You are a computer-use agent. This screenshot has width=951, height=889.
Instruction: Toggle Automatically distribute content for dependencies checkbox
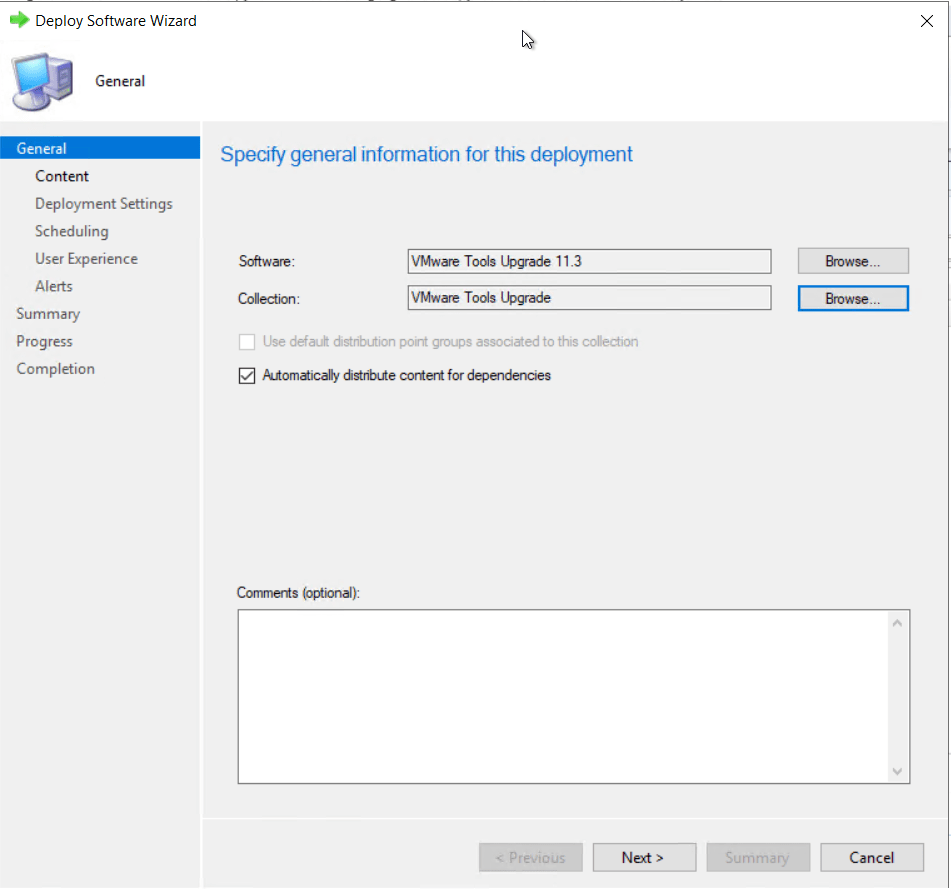[x=247, y=376]
